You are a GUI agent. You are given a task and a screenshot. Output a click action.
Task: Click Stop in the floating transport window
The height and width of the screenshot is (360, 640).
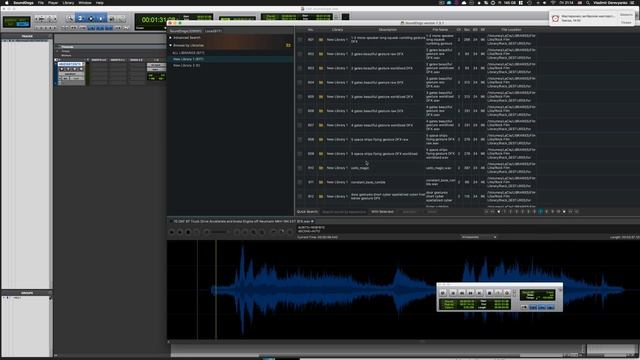[x=489, y=293]
